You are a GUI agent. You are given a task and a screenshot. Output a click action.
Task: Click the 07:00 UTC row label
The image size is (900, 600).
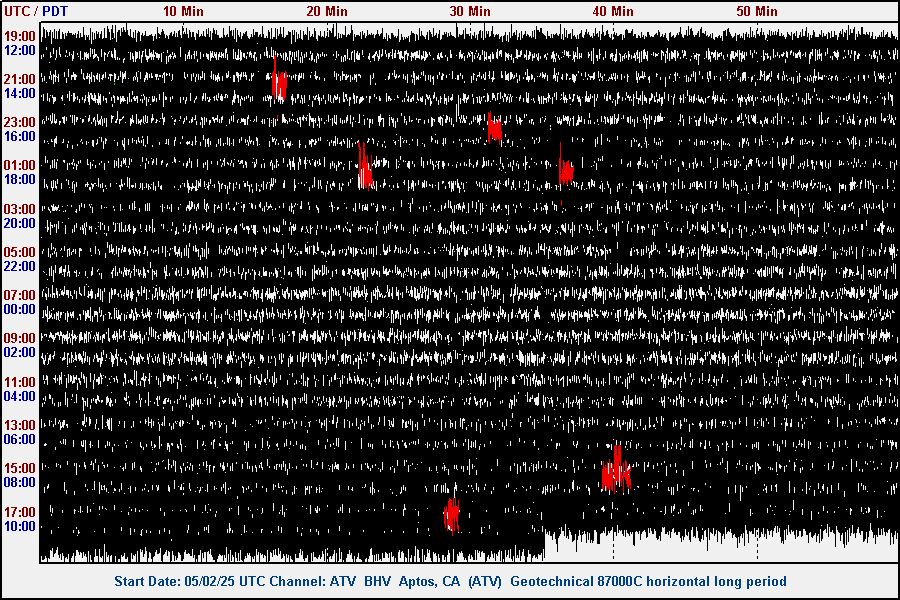coord(20,295)
